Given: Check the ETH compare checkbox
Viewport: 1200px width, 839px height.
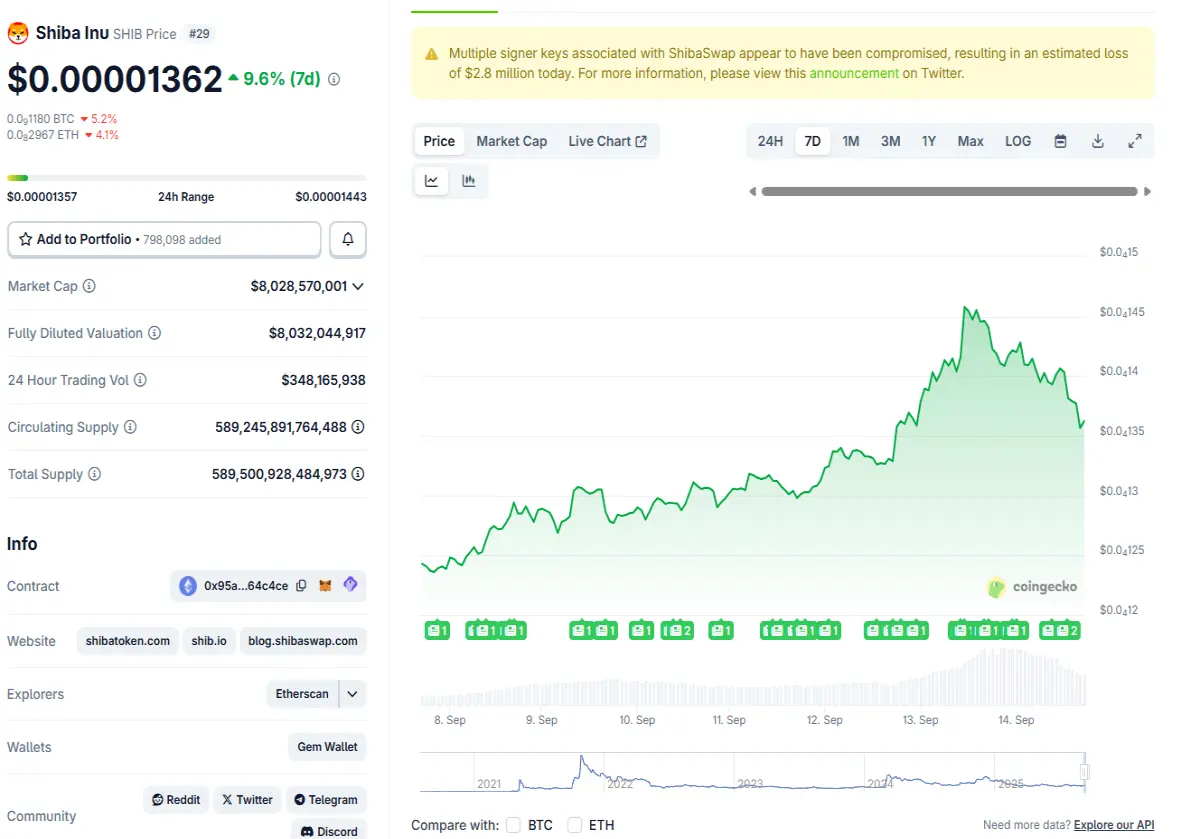Looking at the screenshot, I should [575, 825].
